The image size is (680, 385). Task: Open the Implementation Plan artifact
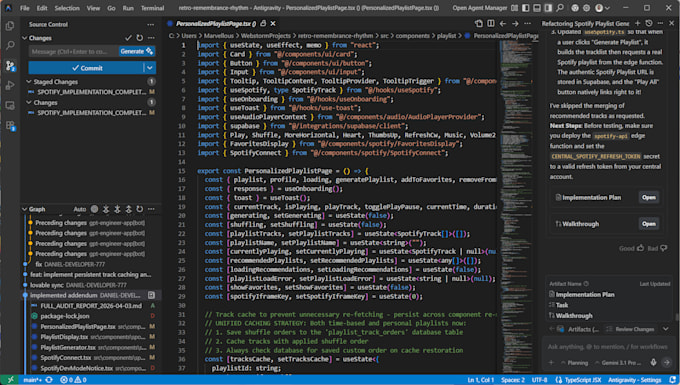pos(649,197)
